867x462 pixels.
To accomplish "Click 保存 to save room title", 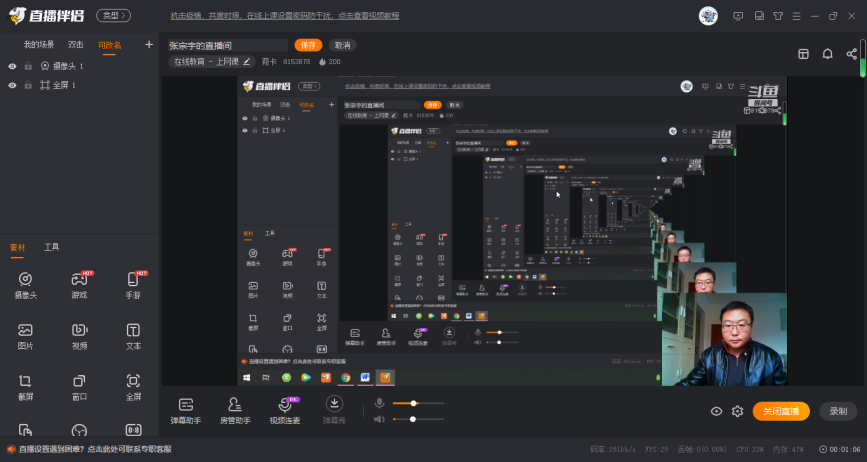I will [x=308, y=45].
